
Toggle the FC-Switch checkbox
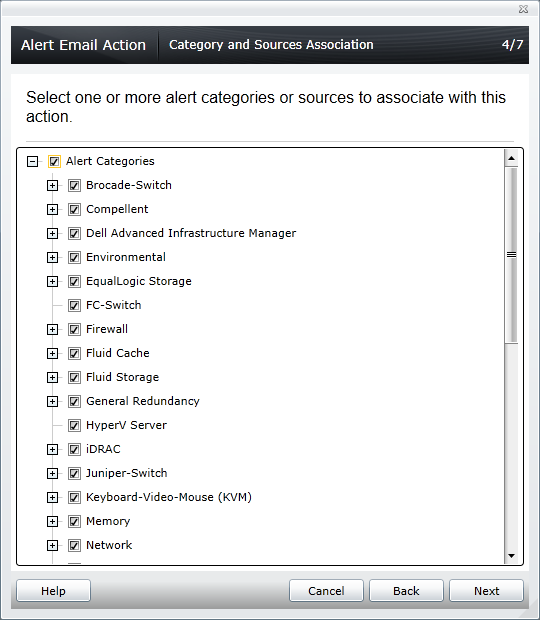click(x=74, y=305)
